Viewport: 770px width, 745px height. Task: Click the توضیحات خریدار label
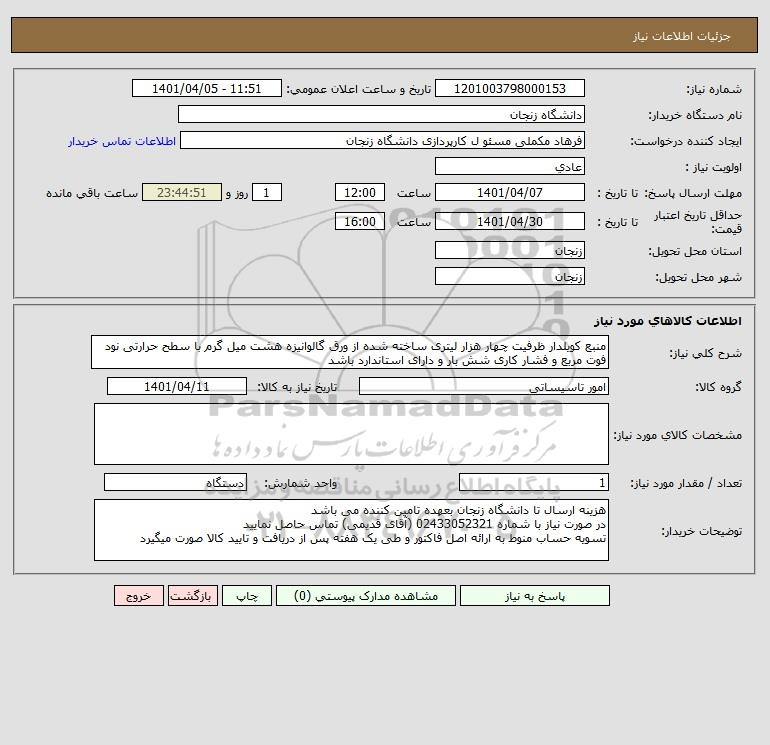(702, 531)
